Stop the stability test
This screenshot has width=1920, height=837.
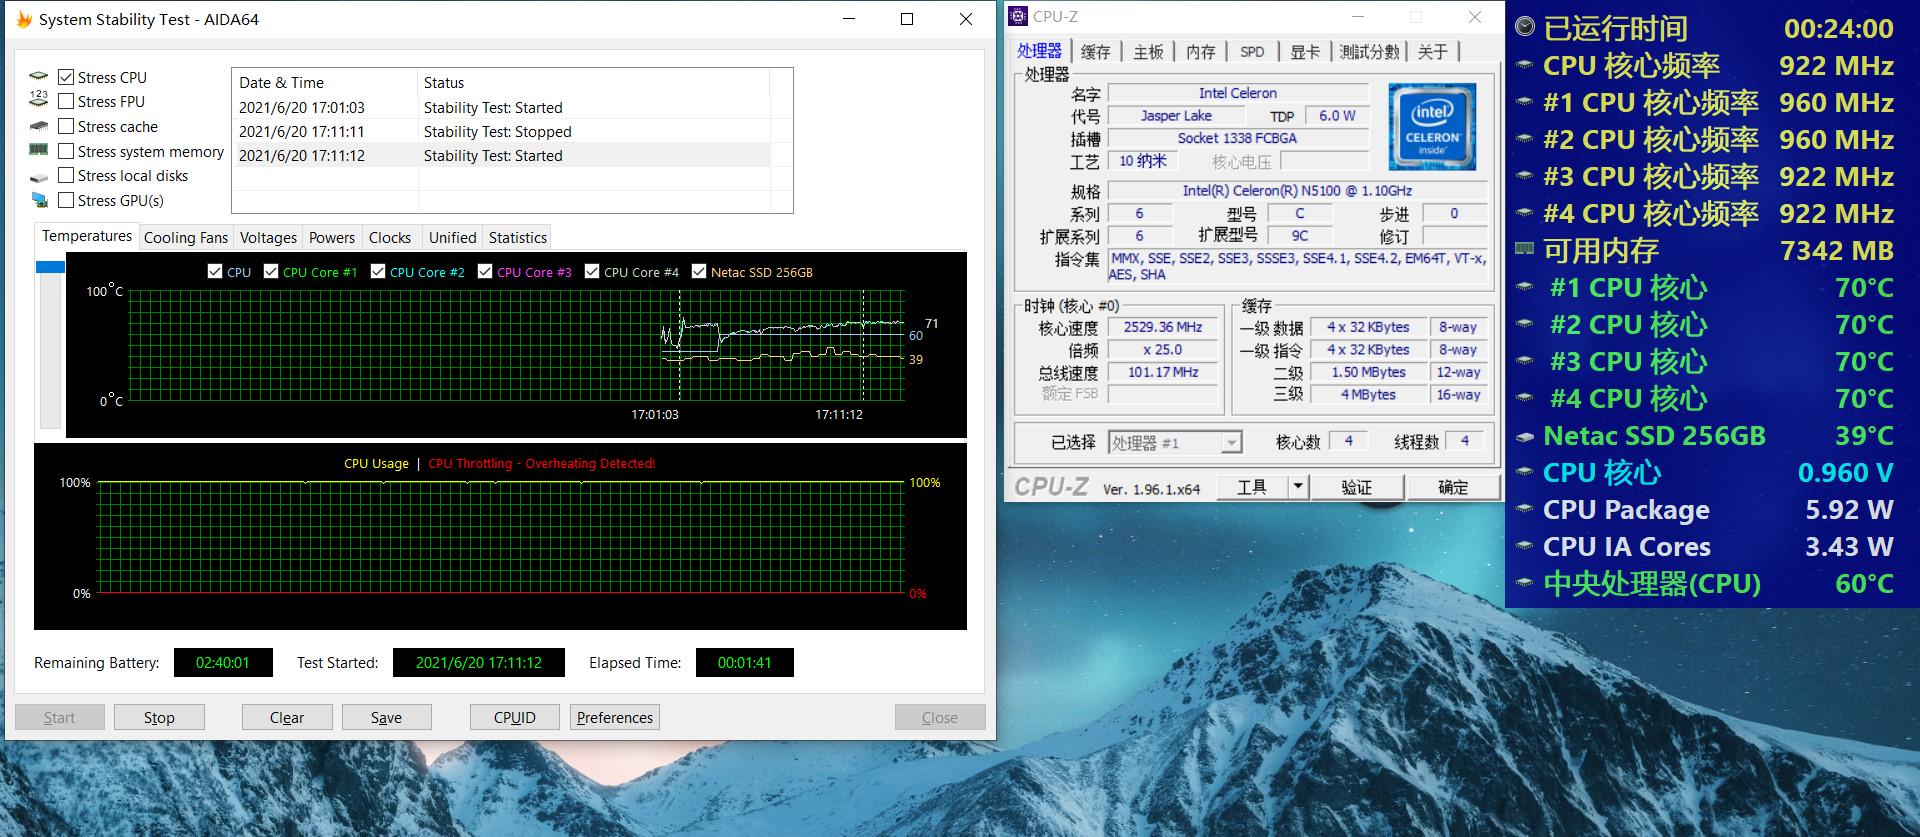click(159, 717)
